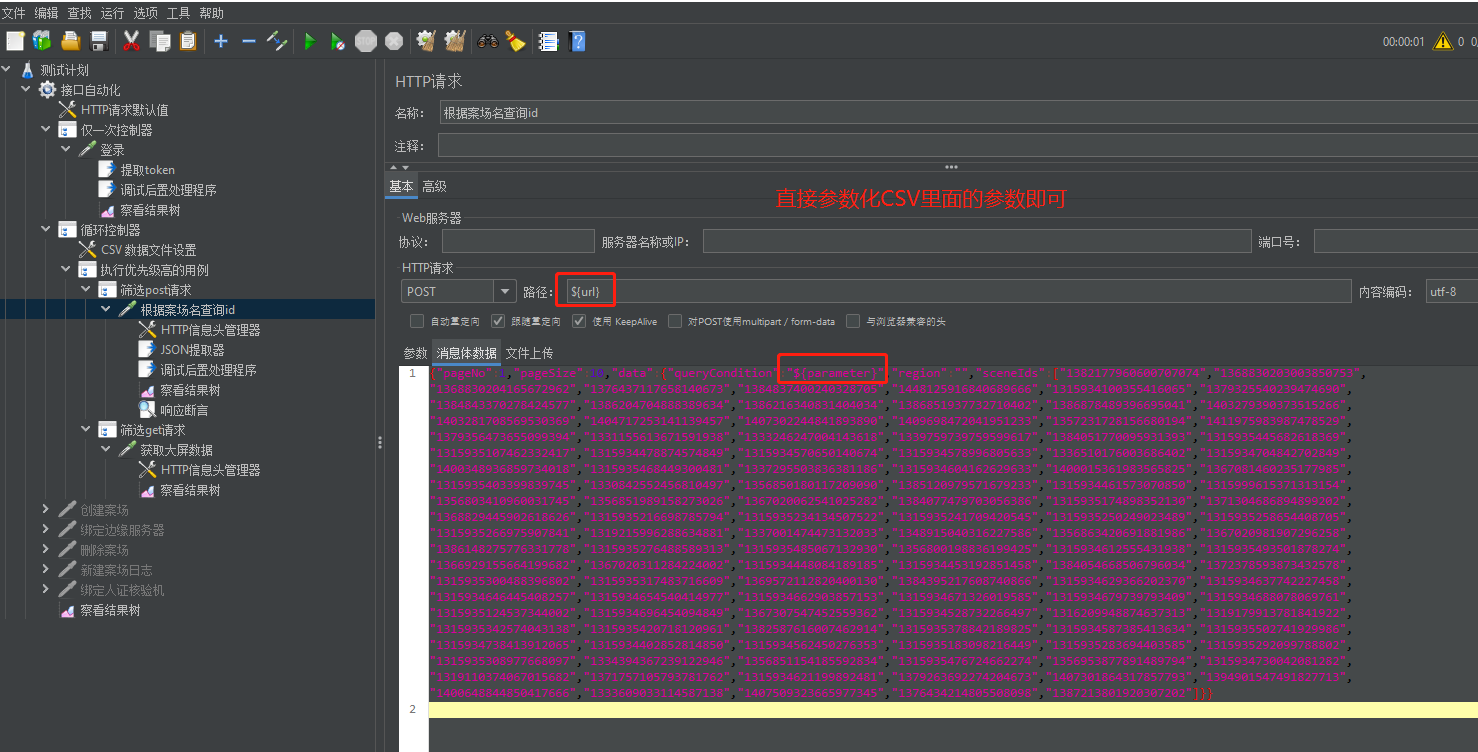Expand the 绑定边缘服务器 tree node
1478x752 pixels.
46,530
